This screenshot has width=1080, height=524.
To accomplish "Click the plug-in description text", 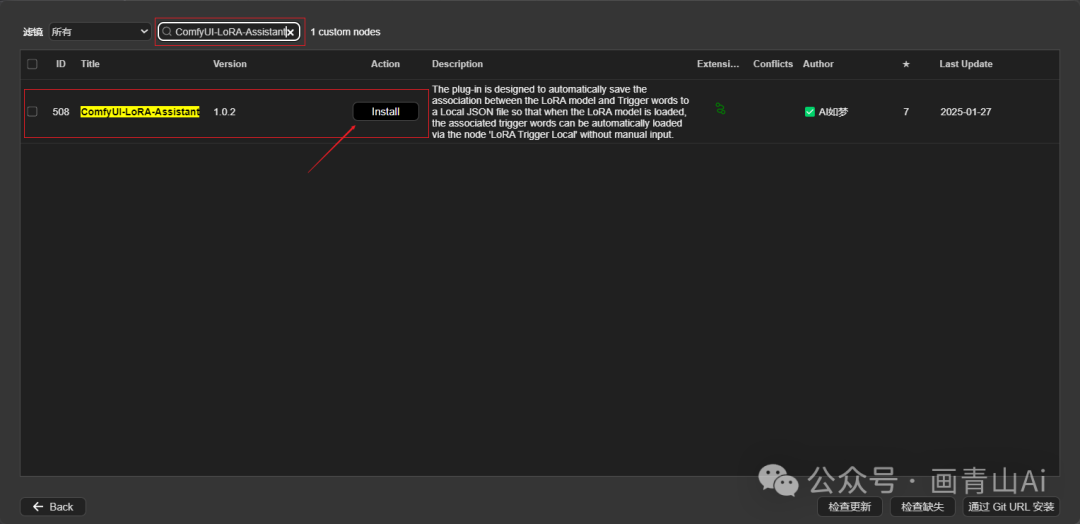I will [560, 112].
